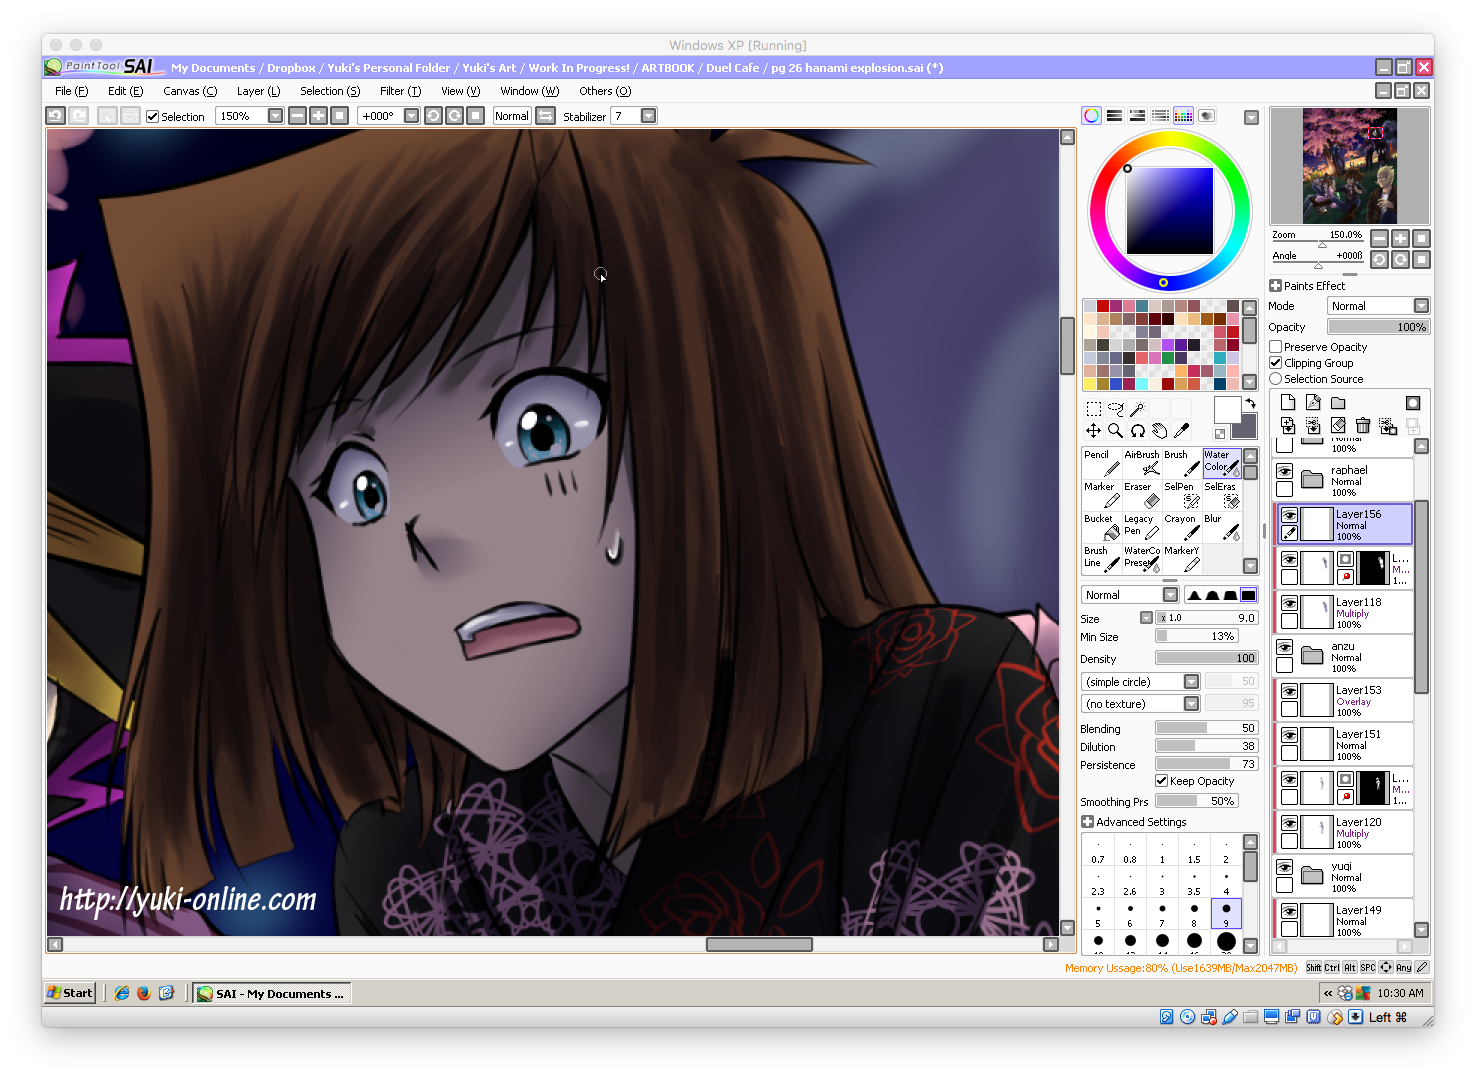This screenshot has width=1476, height=1077.
Task: Open the rotation angle +000° dropdown
Action: coord(411,116)
